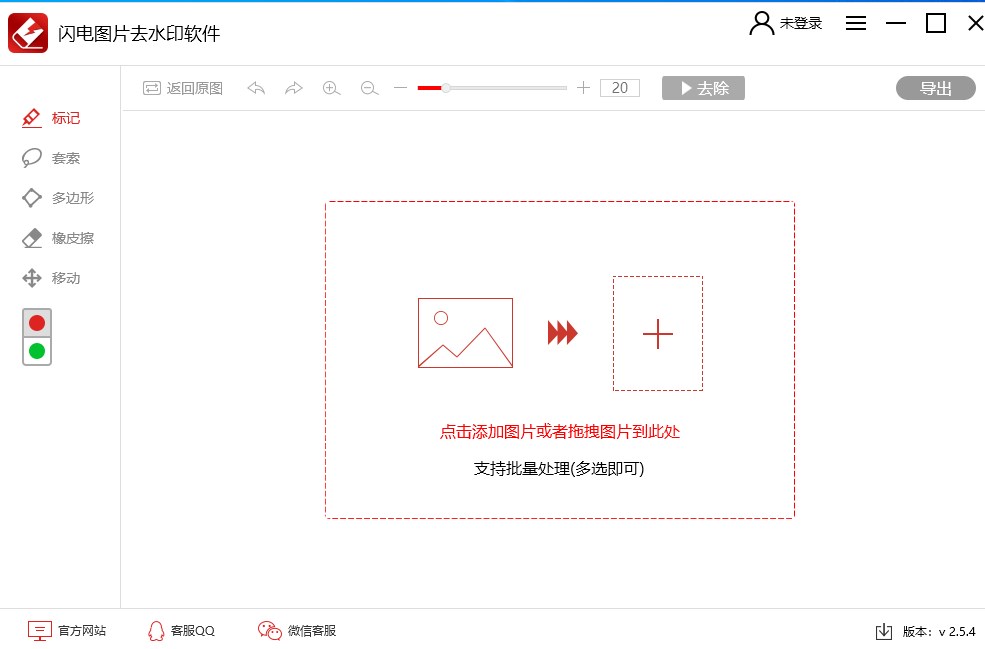Click the undo arrow in the toolbar

[256, 88]
